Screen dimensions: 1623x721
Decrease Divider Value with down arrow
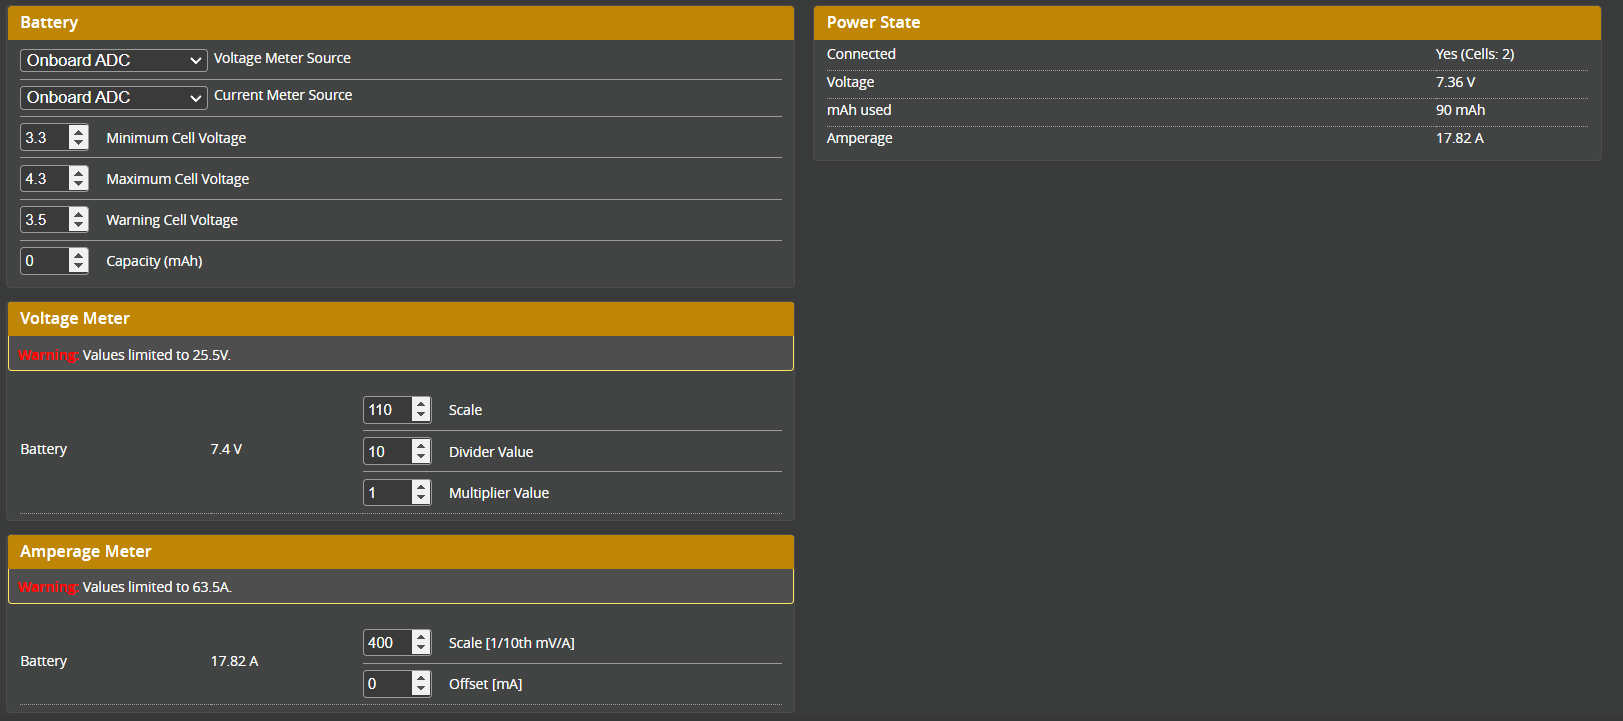tap(421, 457)
